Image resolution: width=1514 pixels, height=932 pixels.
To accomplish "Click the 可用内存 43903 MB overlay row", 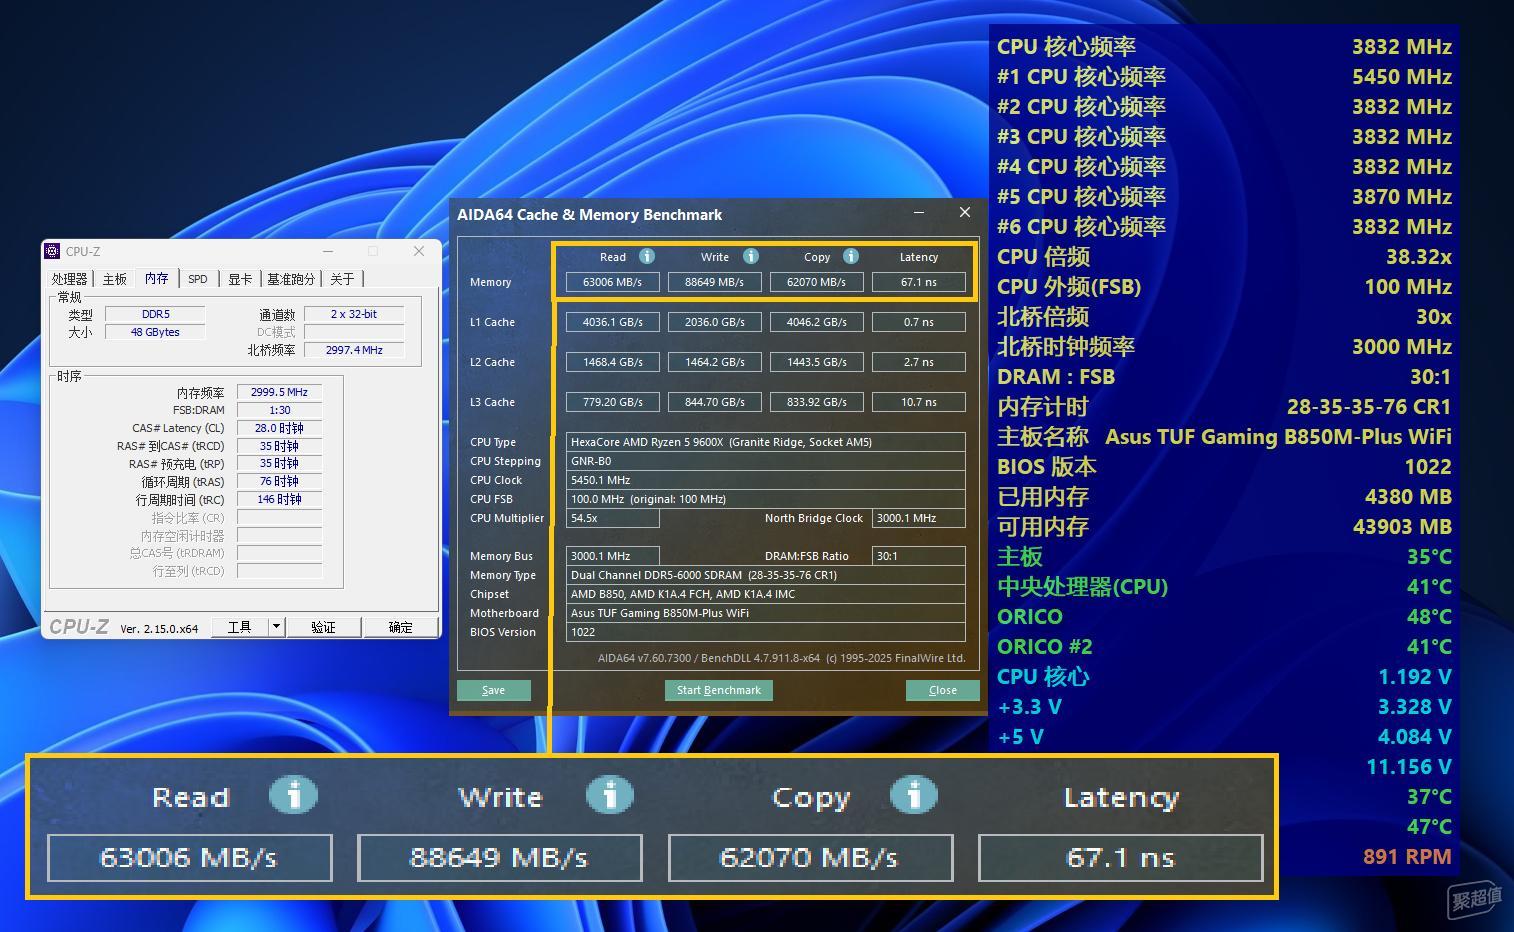I will (1224, 527).
